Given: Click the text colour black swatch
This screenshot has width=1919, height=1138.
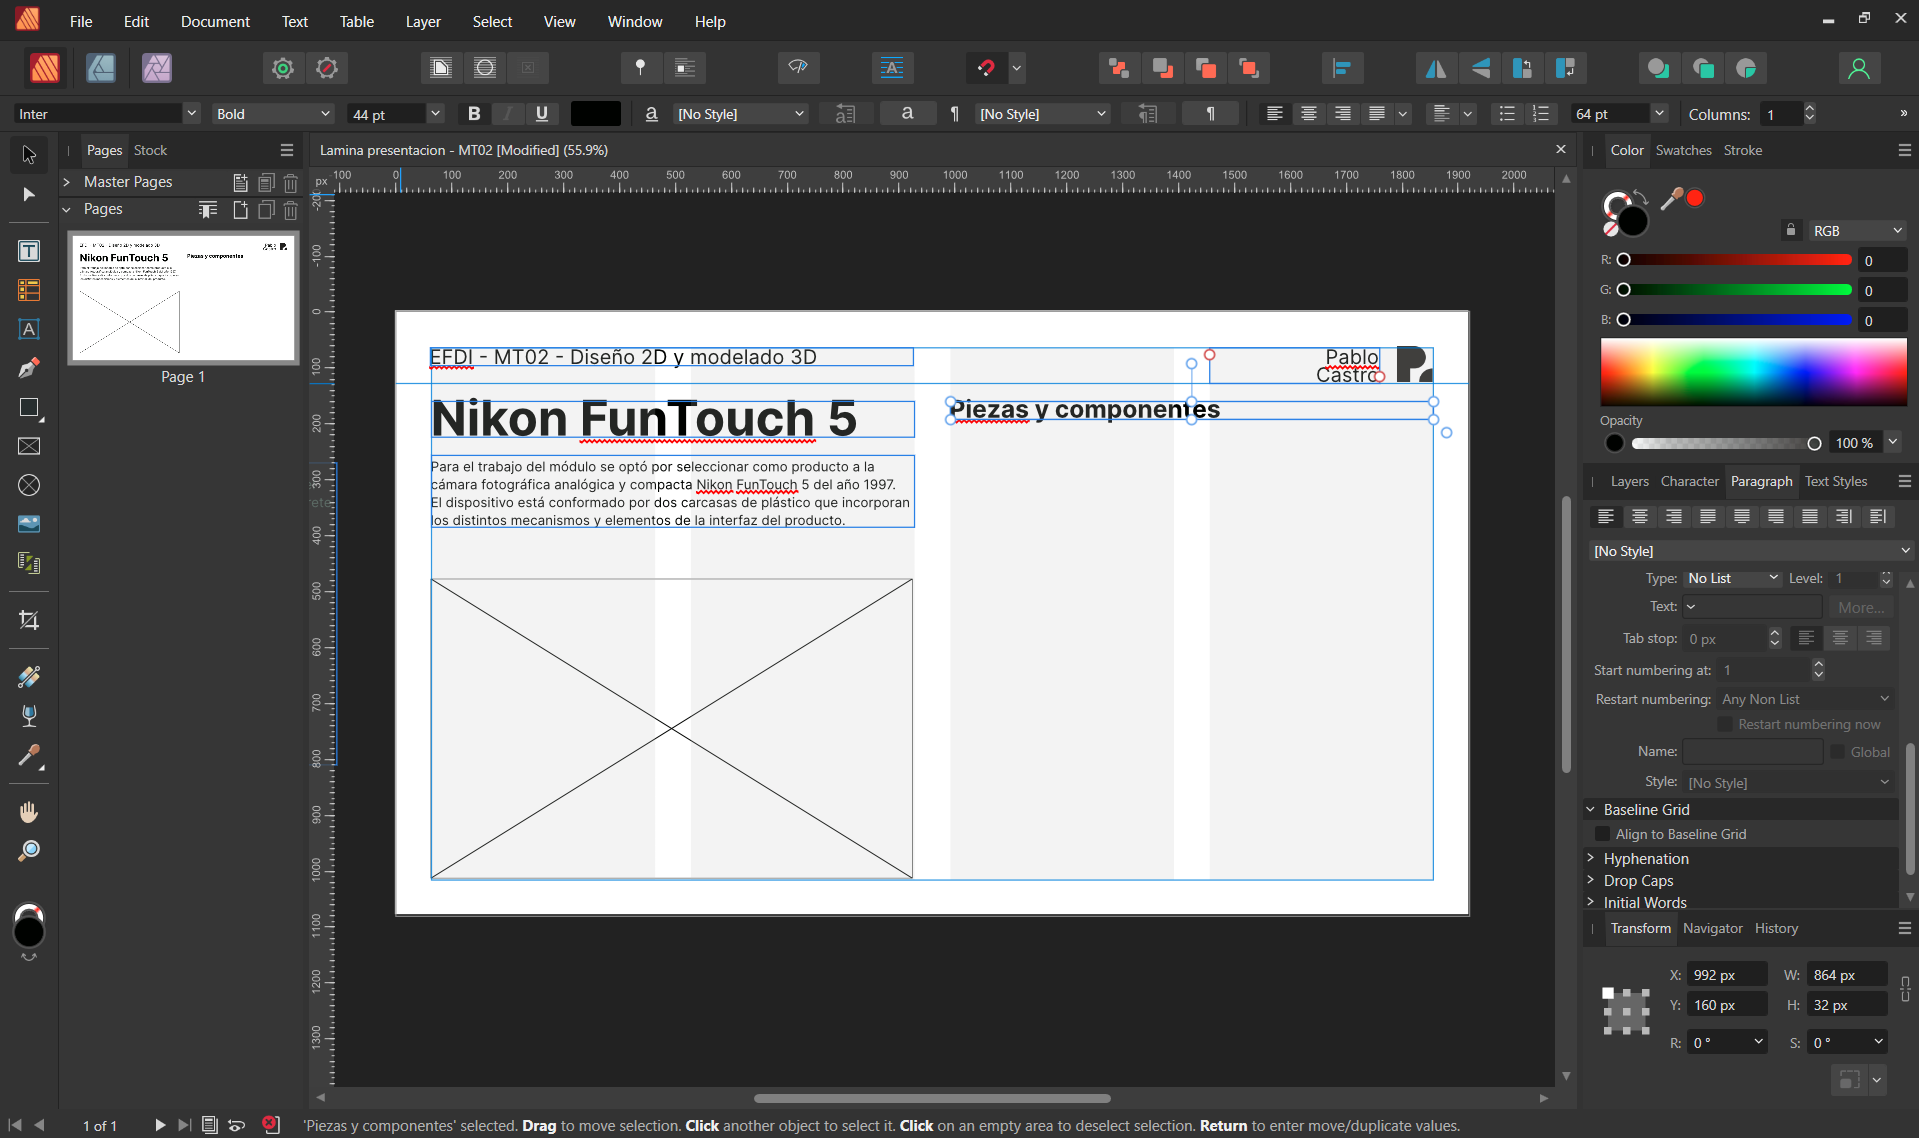Looking at the screenshot, I should [x=595, y=114].
